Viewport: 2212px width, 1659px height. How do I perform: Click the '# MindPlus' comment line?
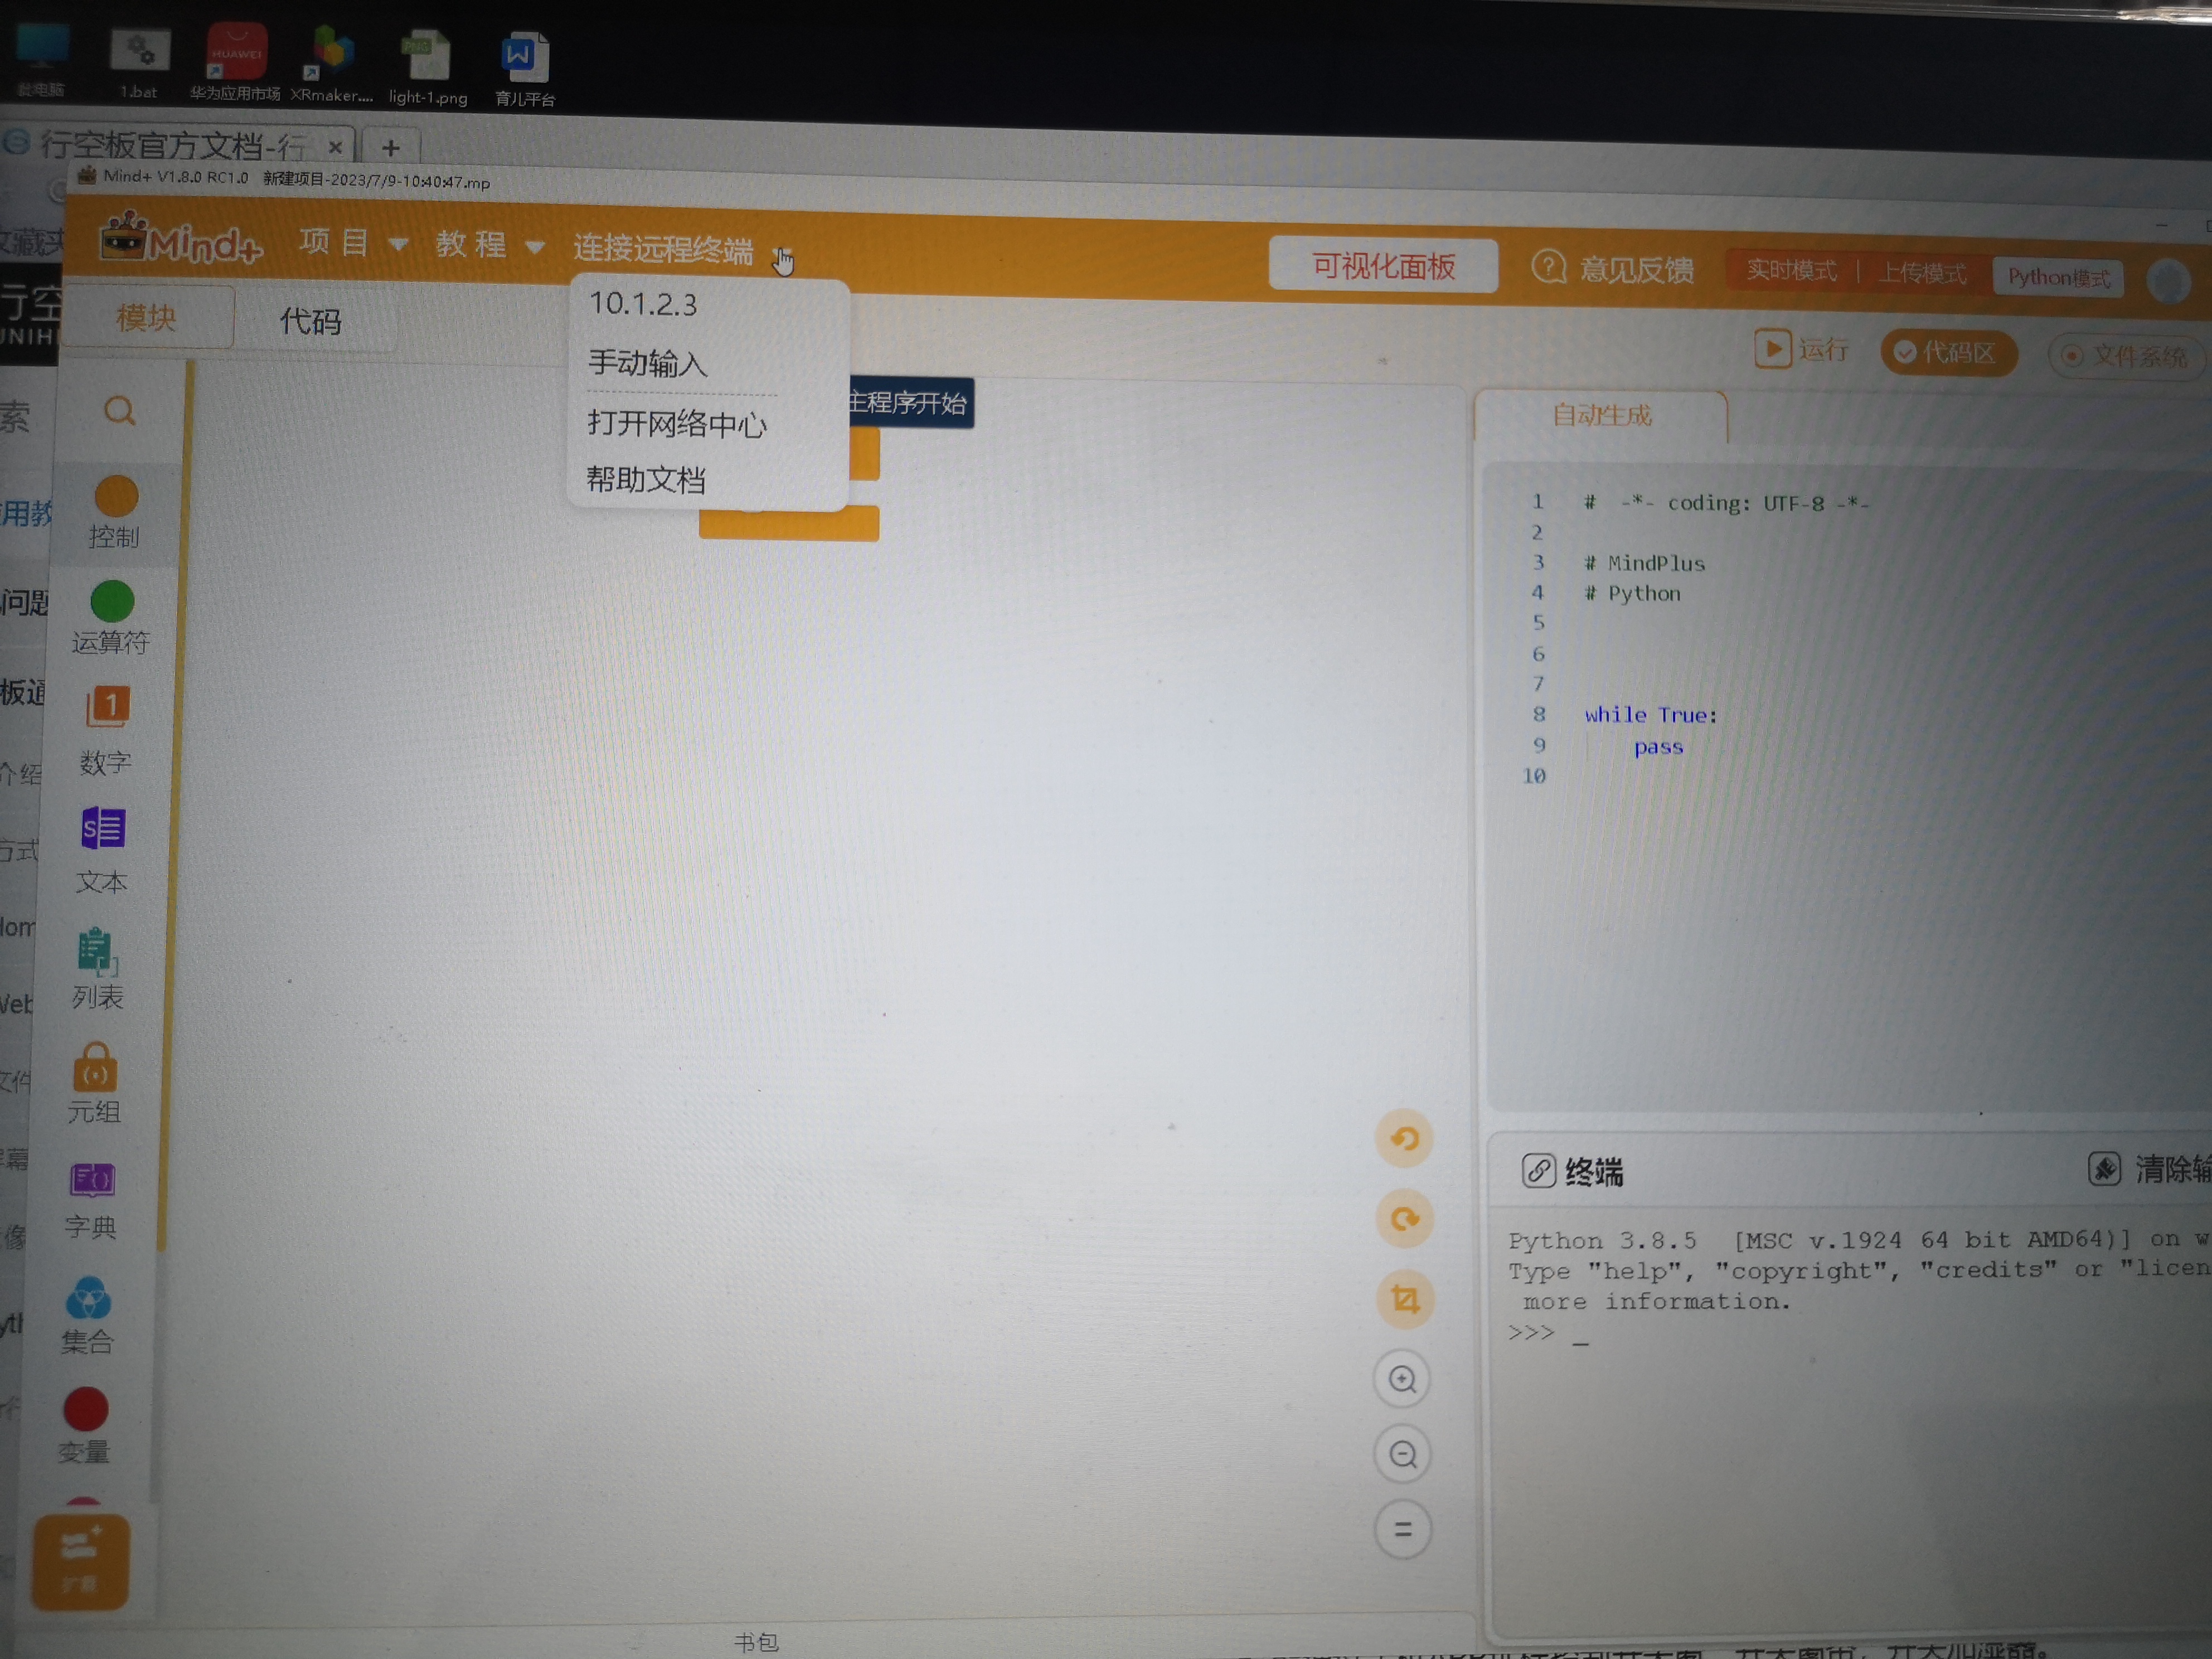tap(1645, 563)
